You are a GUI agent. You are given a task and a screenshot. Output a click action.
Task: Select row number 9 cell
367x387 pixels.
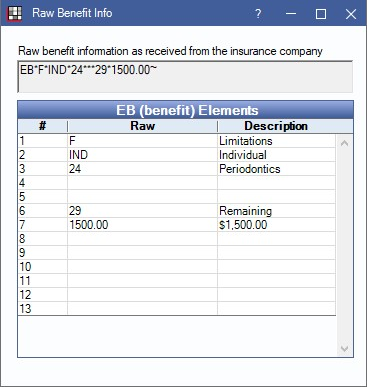[43, 253]
